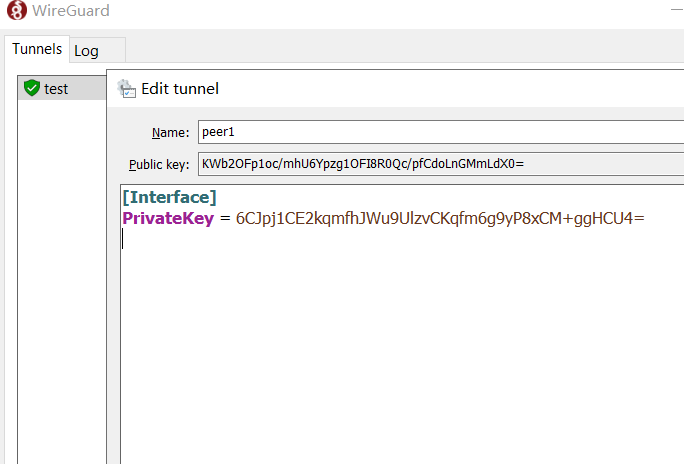Click the green shield icon beside test

tap(32, 88)
